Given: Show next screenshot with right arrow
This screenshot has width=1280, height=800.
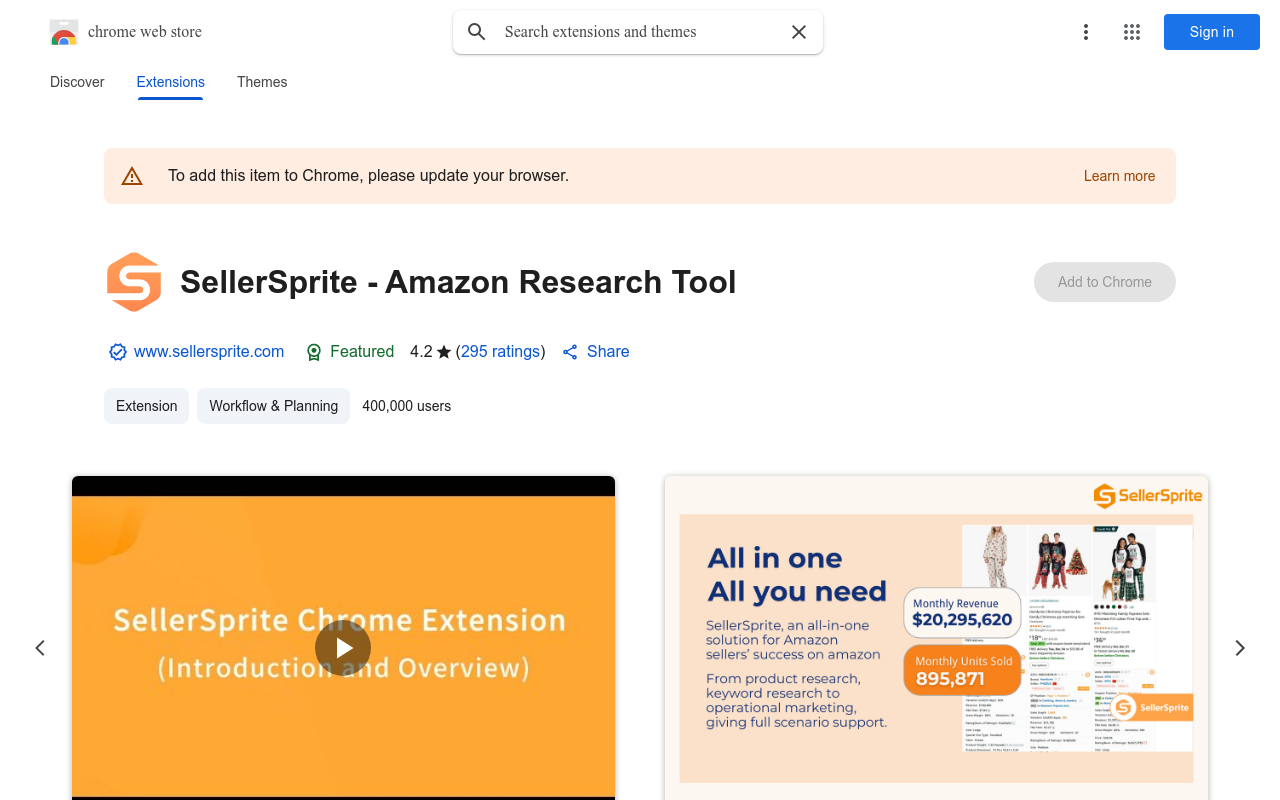Looking at the screenshot, I should (x=1240, y=648).
